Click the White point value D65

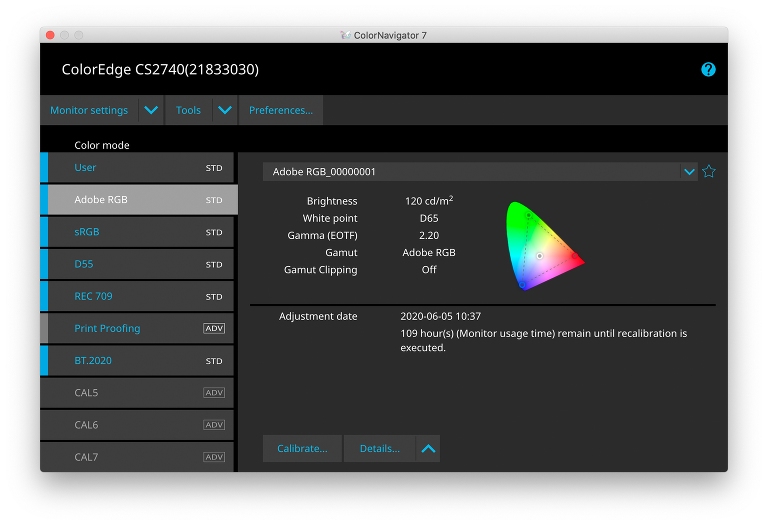click(429, 218)
